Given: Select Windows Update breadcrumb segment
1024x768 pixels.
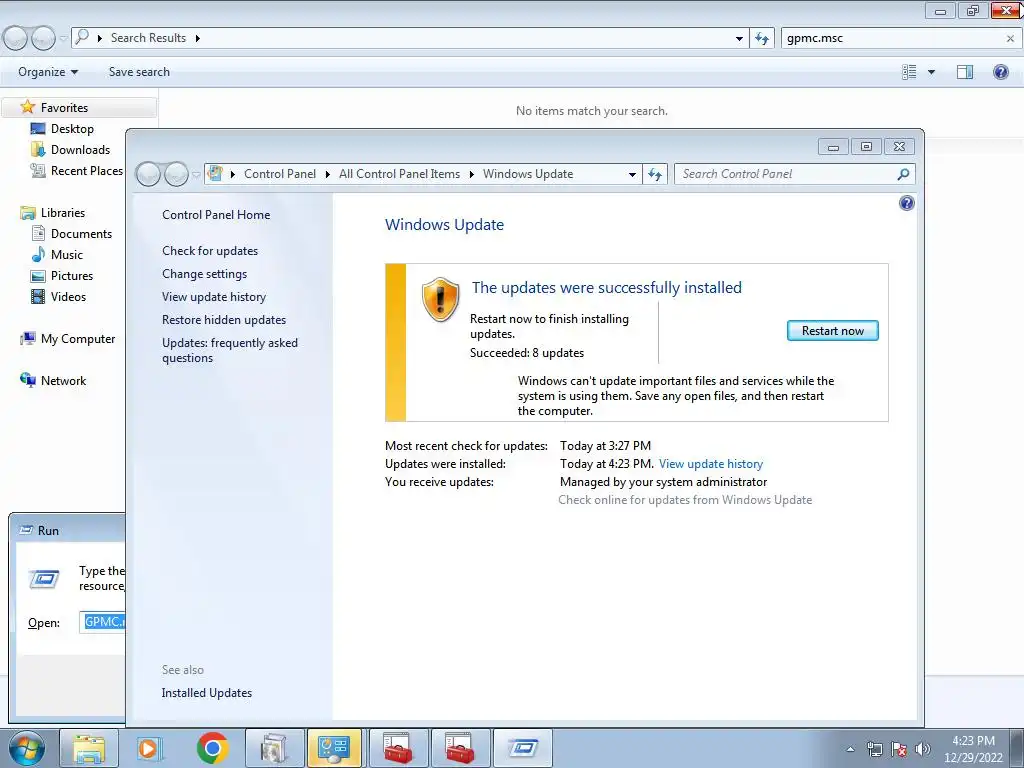Looking at the screenshot, I should coord(528,174).
